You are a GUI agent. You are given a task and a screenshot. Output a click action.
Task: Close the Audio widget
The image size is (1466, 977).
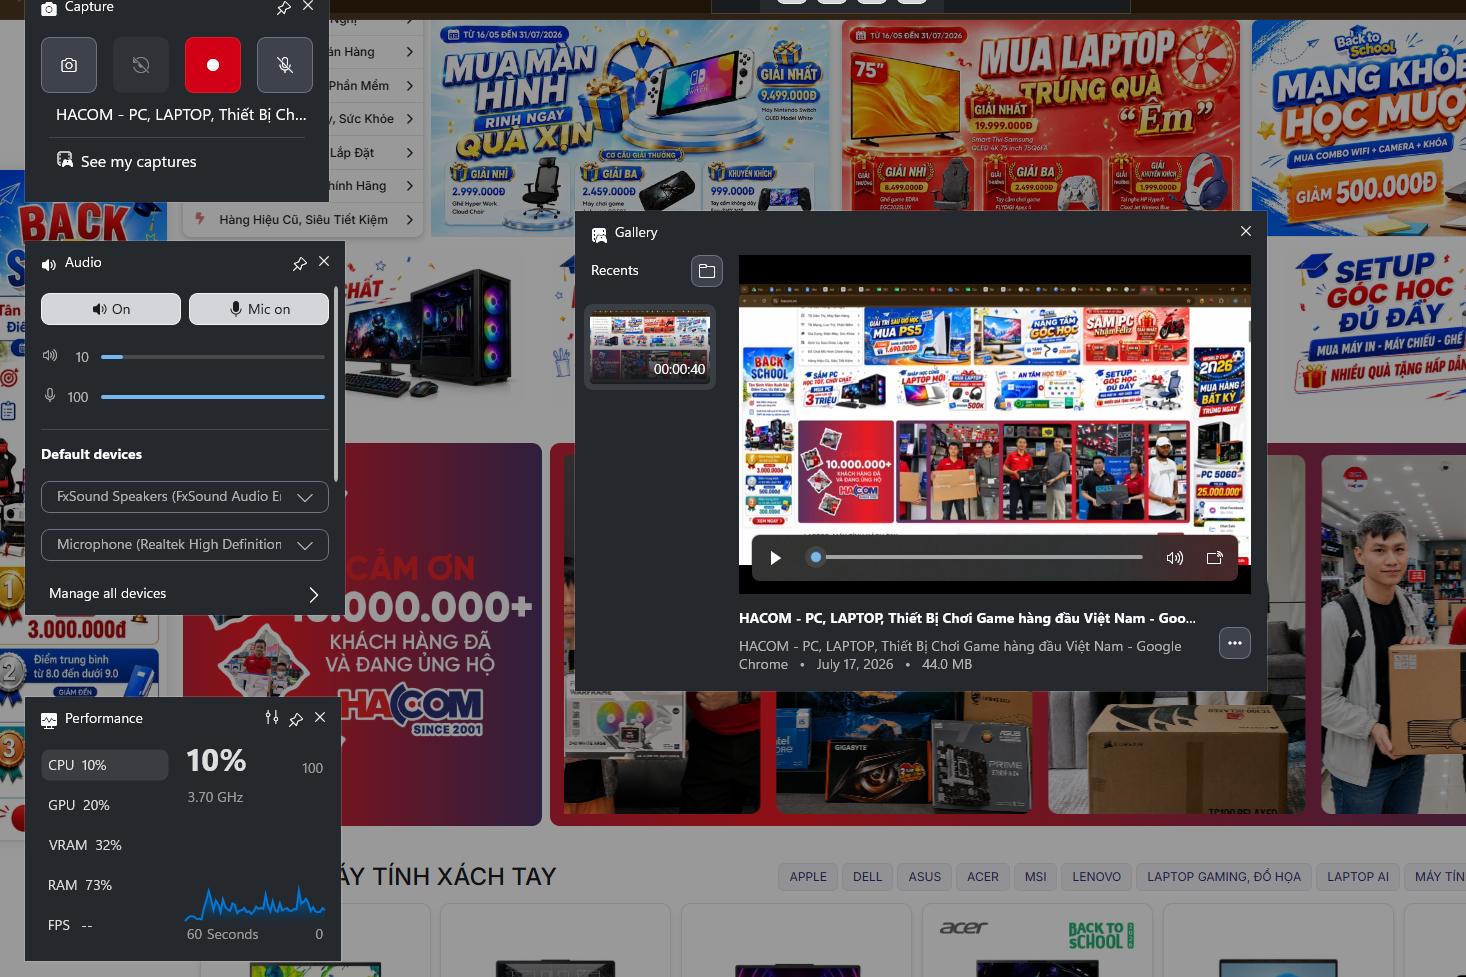[x=324, y=262]
